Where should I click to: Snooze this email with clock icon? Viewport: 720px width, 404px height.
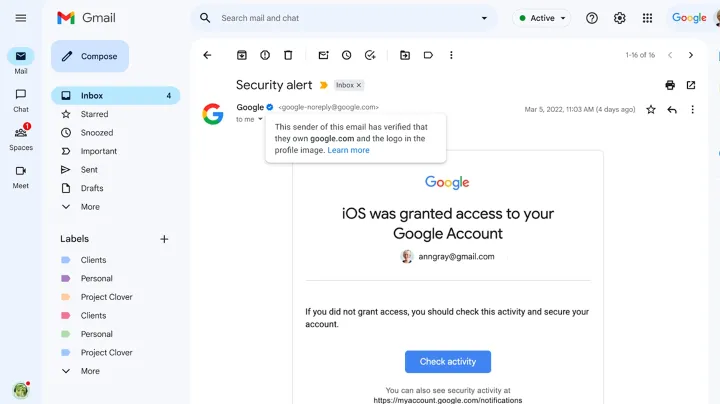(347, 55)
